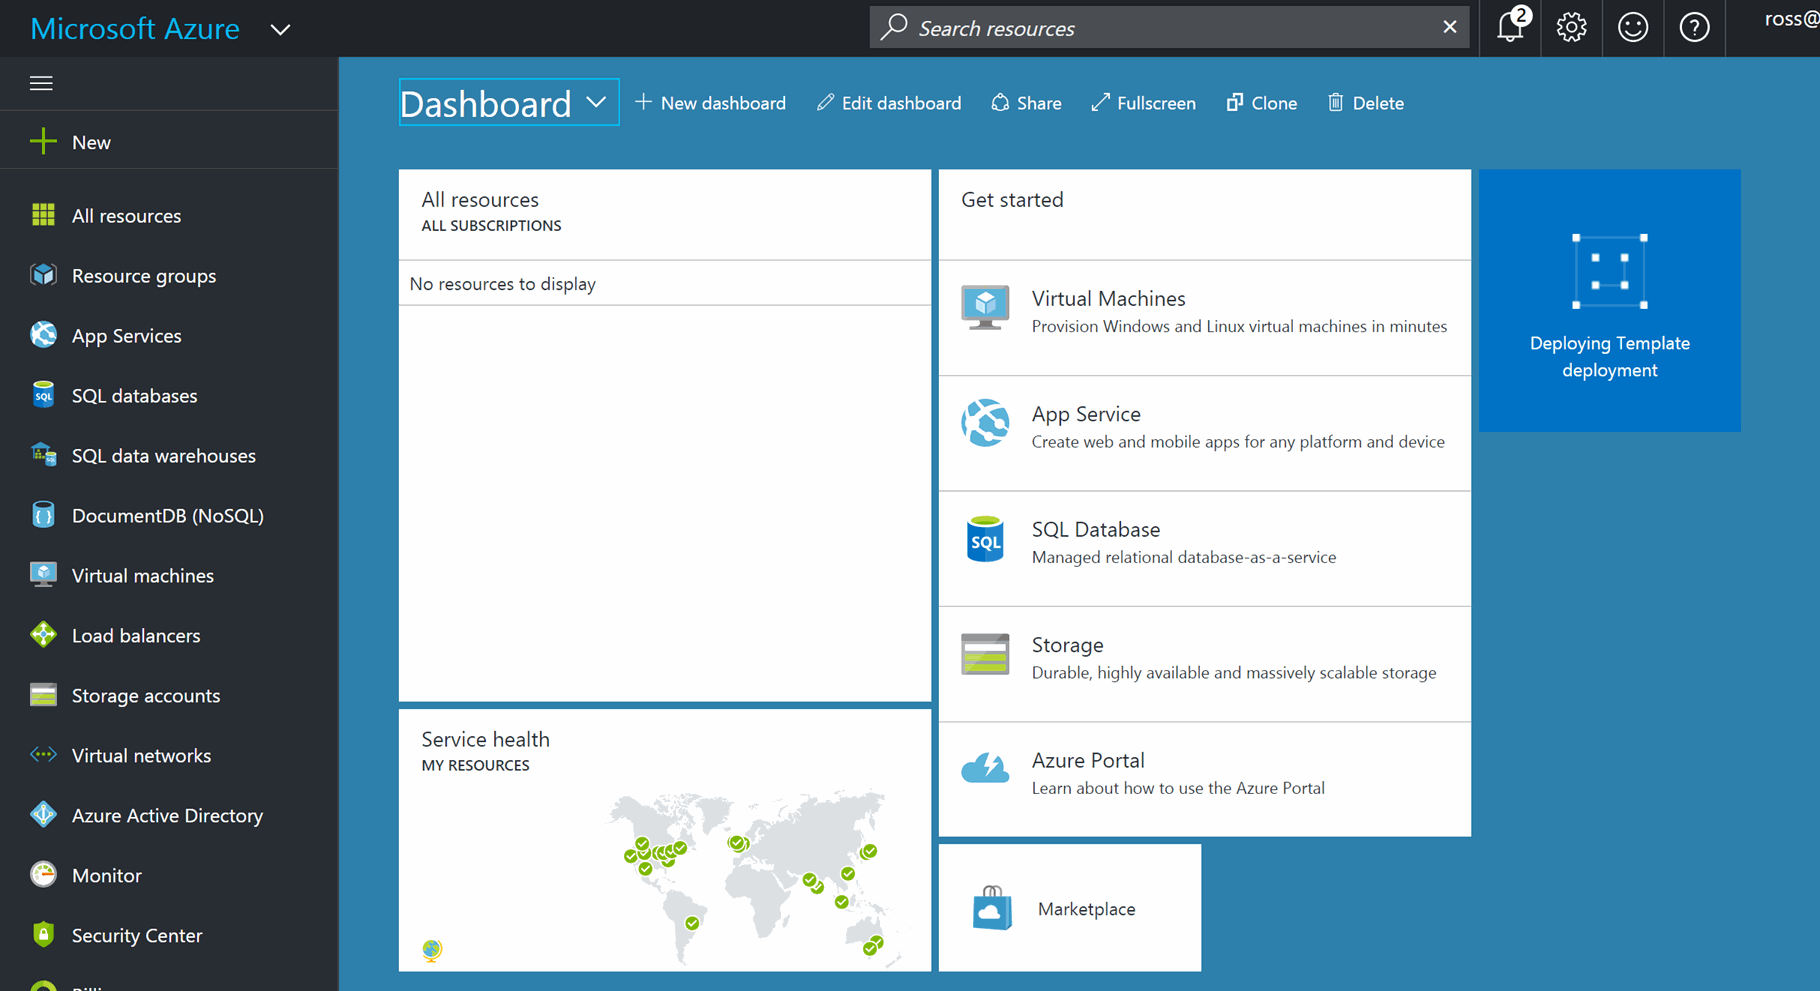This screenshot has width=1820, height=991.
Task: Click Virtual Machines icon in Get started
Action: [985, 308]
